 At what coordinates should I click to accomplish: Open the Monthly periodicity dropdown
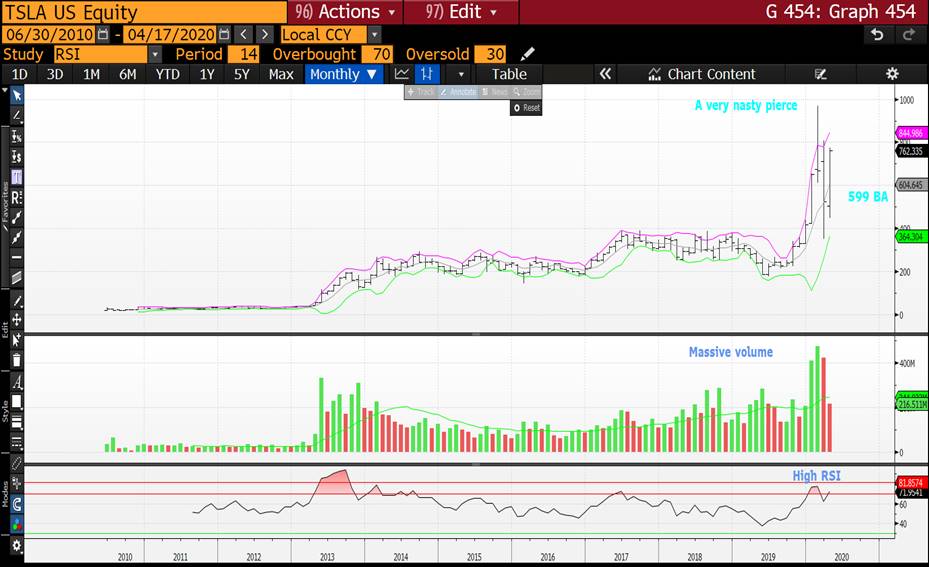point(344,74)
